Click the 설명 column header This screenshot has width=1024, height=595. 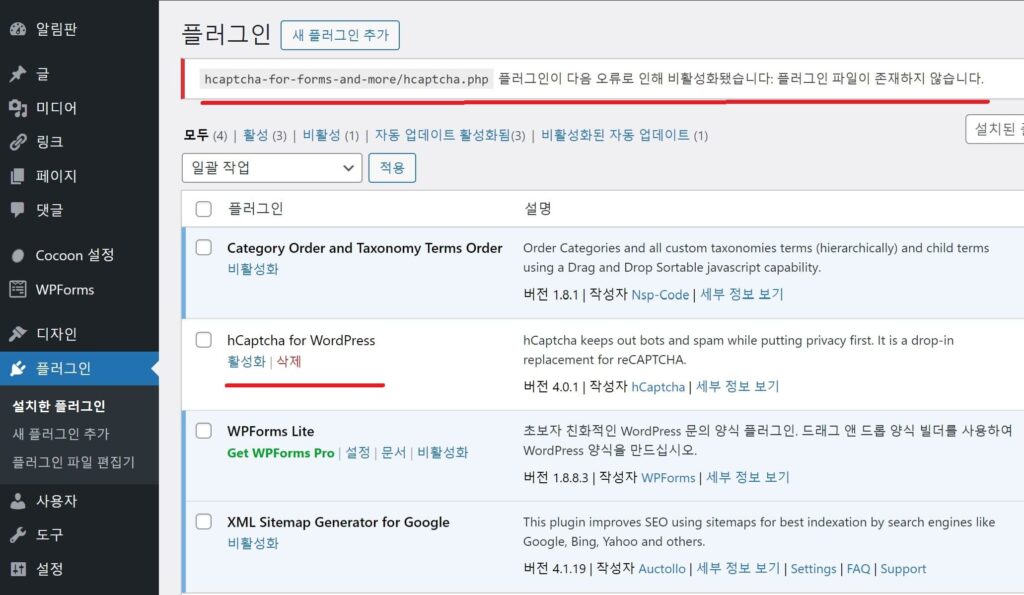coord(537,209)
